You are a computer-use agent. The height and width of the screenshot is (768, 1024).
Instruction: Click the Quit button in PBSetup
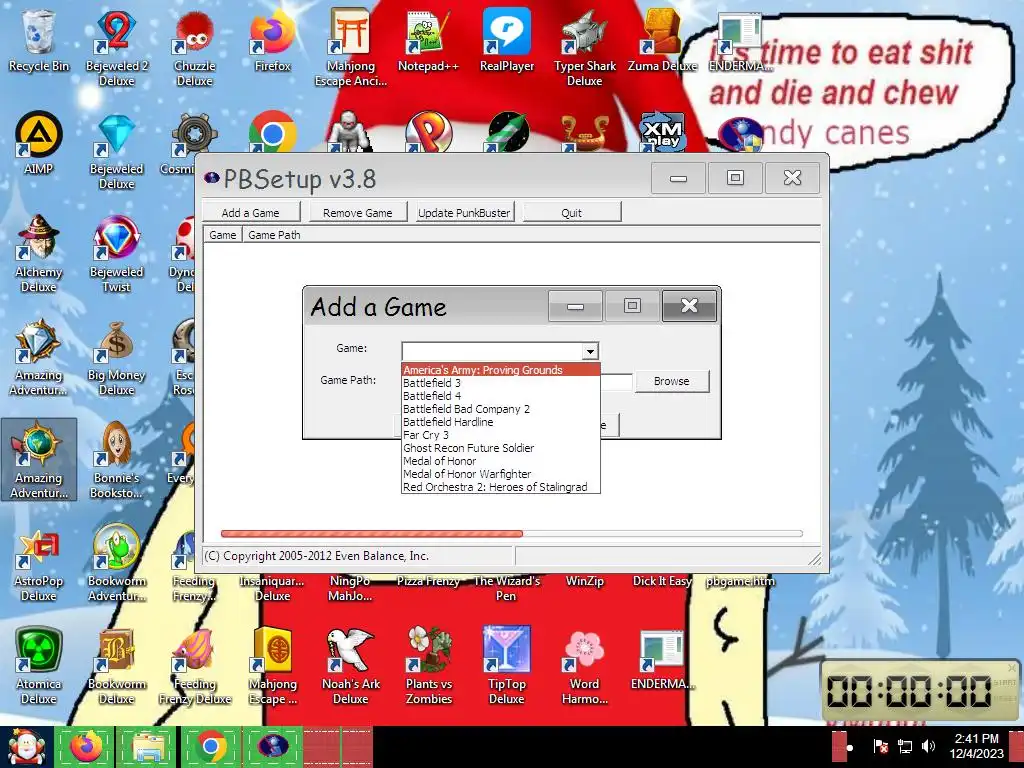(571, 212)
